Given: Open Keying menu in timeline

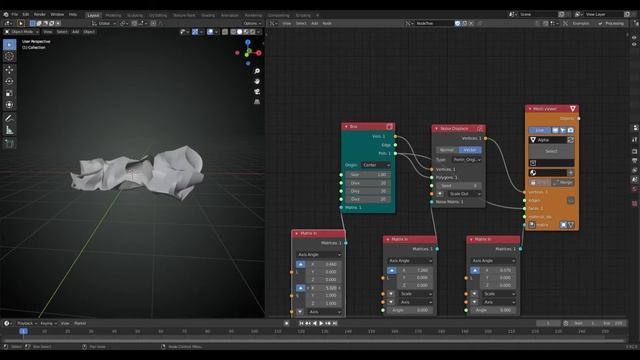Looking at the screenshot, I should click(x=49, y=323).
